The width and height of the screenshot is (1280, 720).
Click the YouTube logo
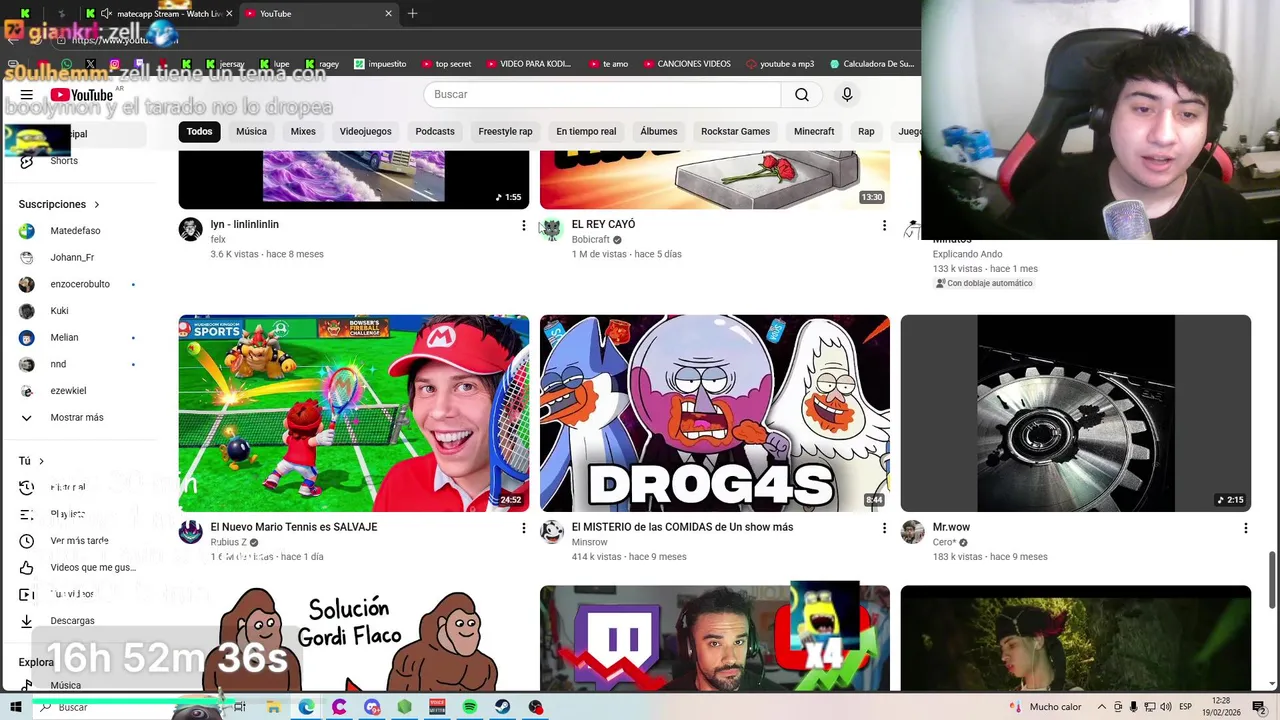coord(82,95)
